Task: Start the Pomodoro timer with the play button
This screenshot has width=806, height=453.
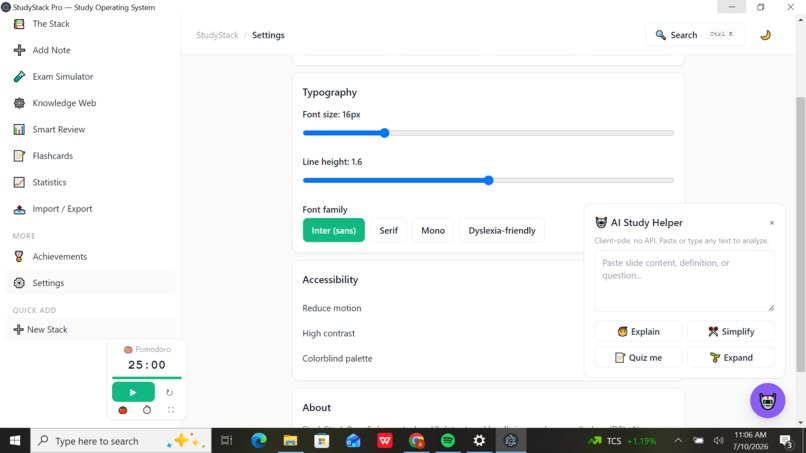Action: coord(133,392)
